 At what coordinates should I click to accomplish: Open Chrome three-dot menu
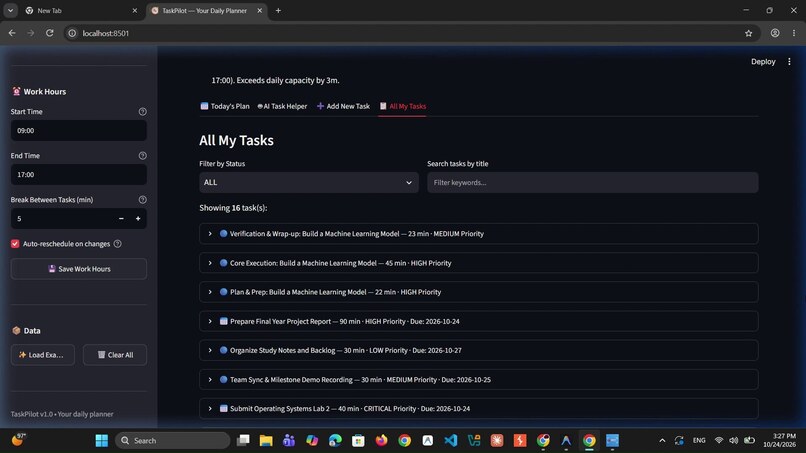pyautogui.click(x=794, y=33)
